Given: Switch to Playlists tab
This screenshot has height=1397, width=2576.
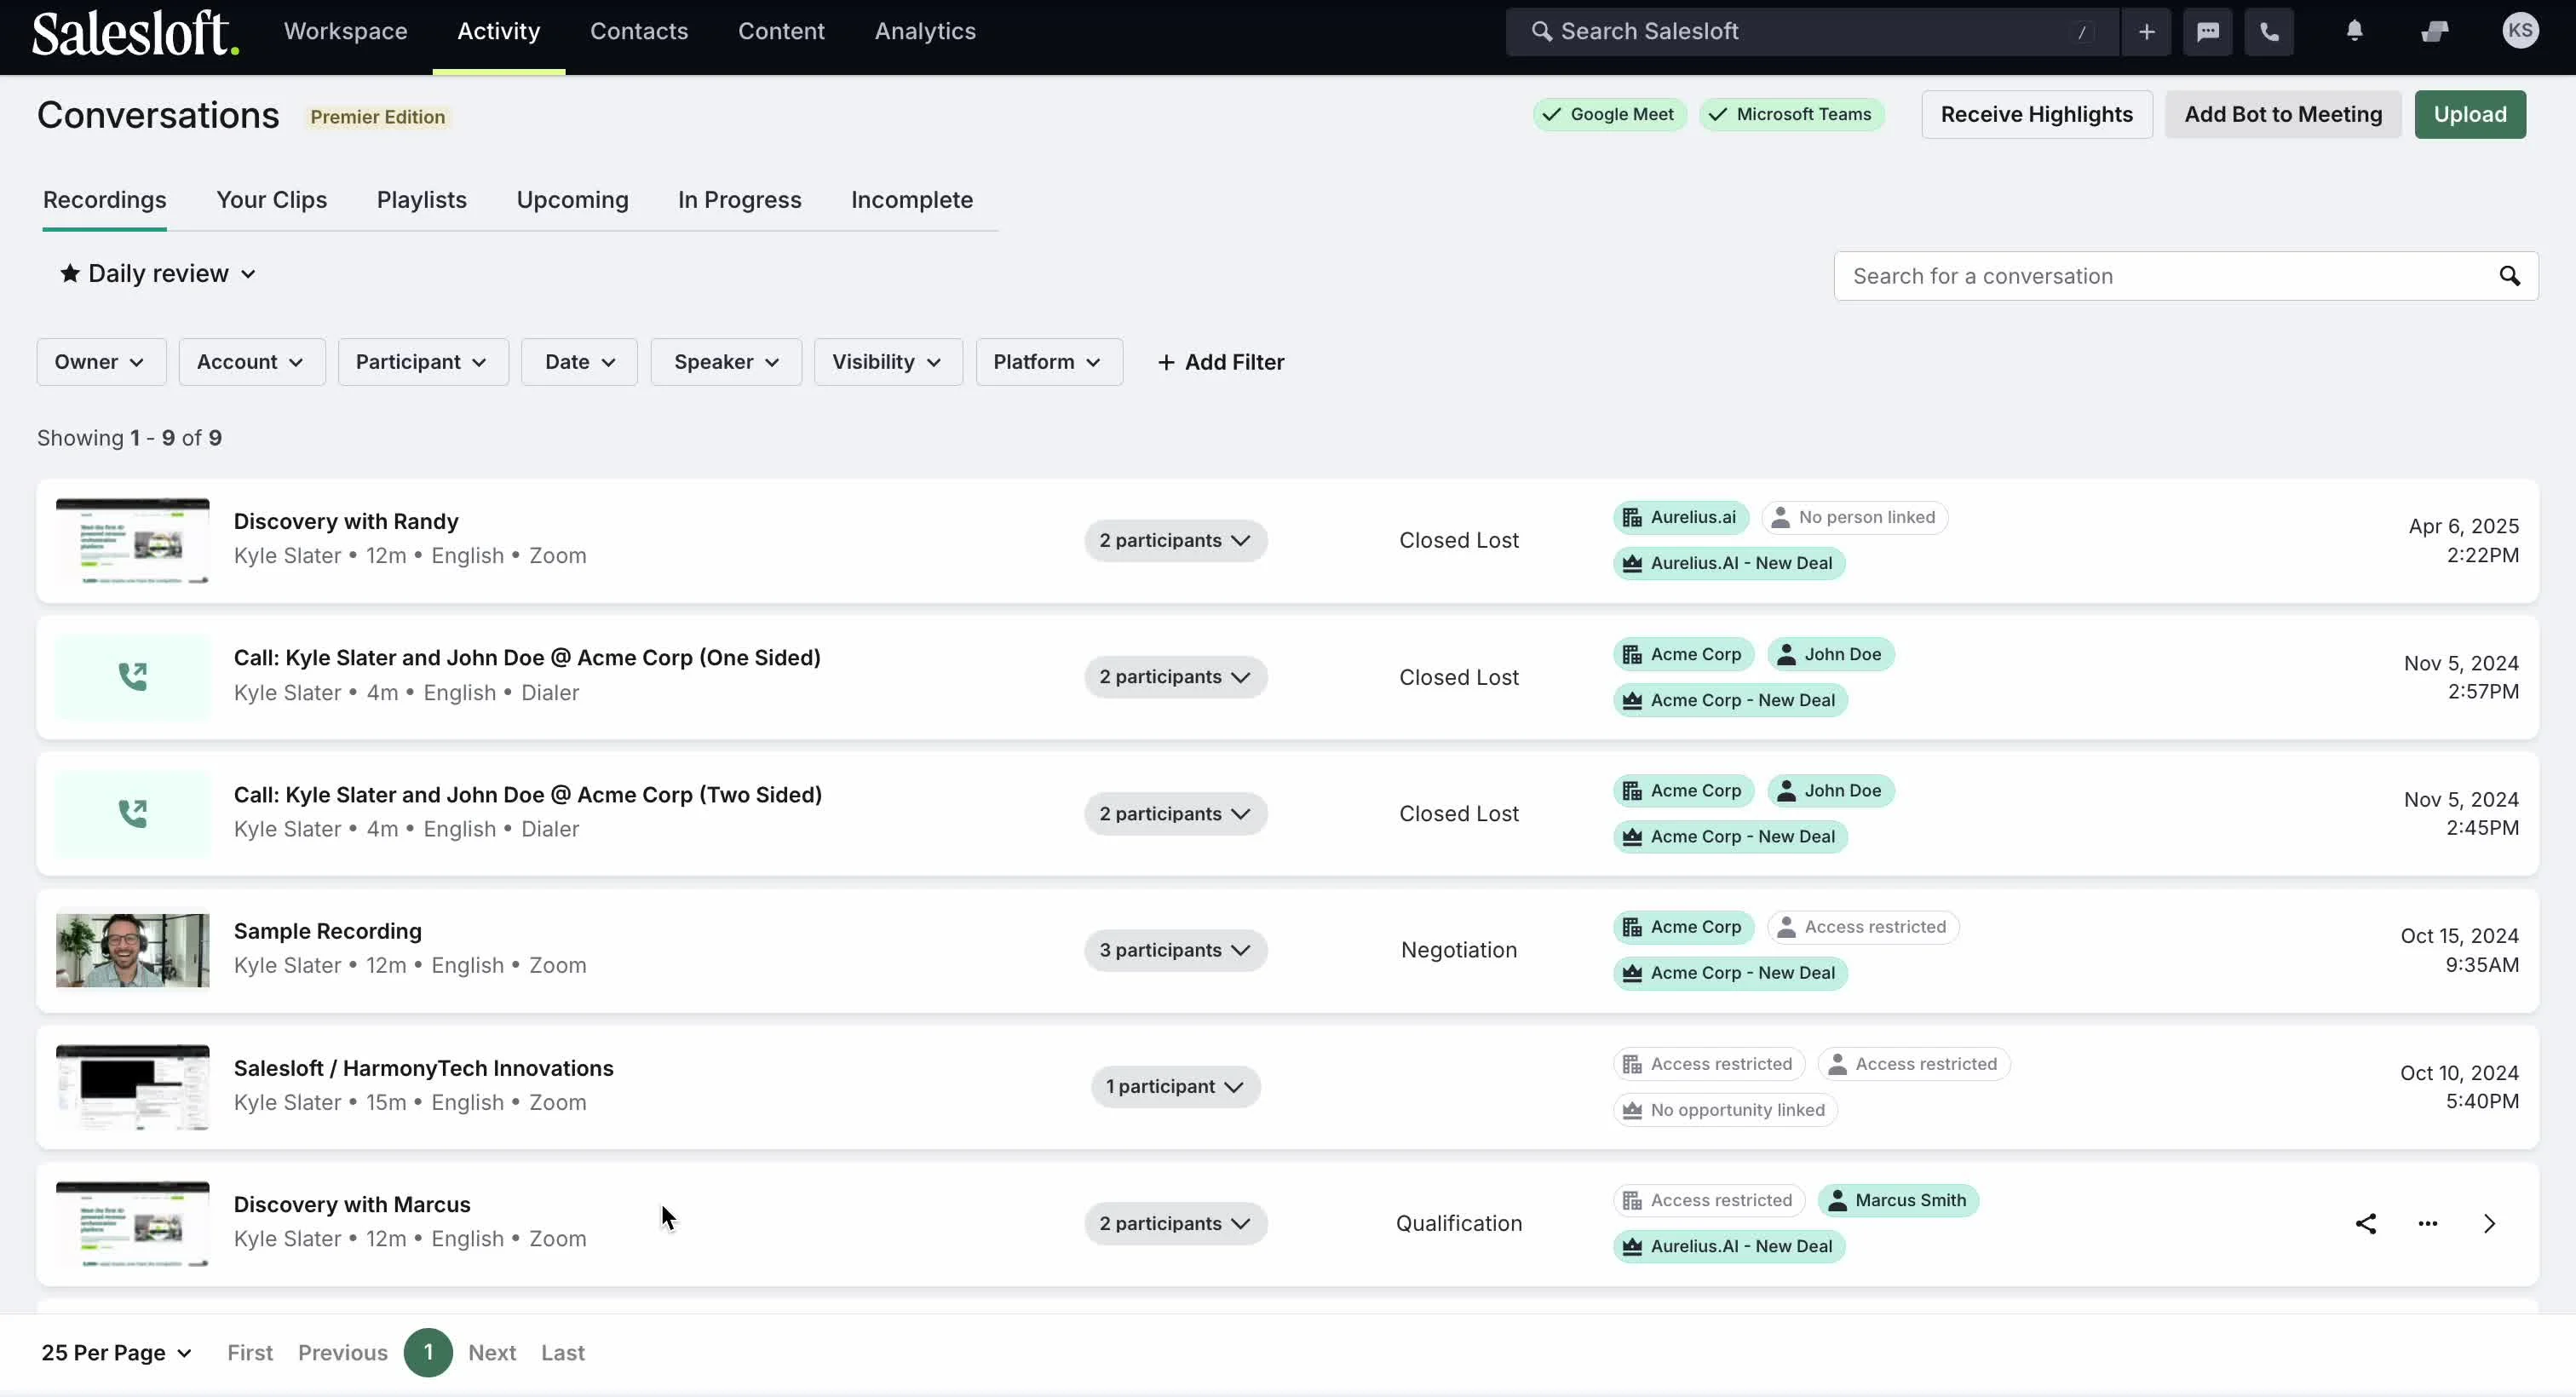Looking at the screenshot, I should pyautogui.click(x=422, y=200).
